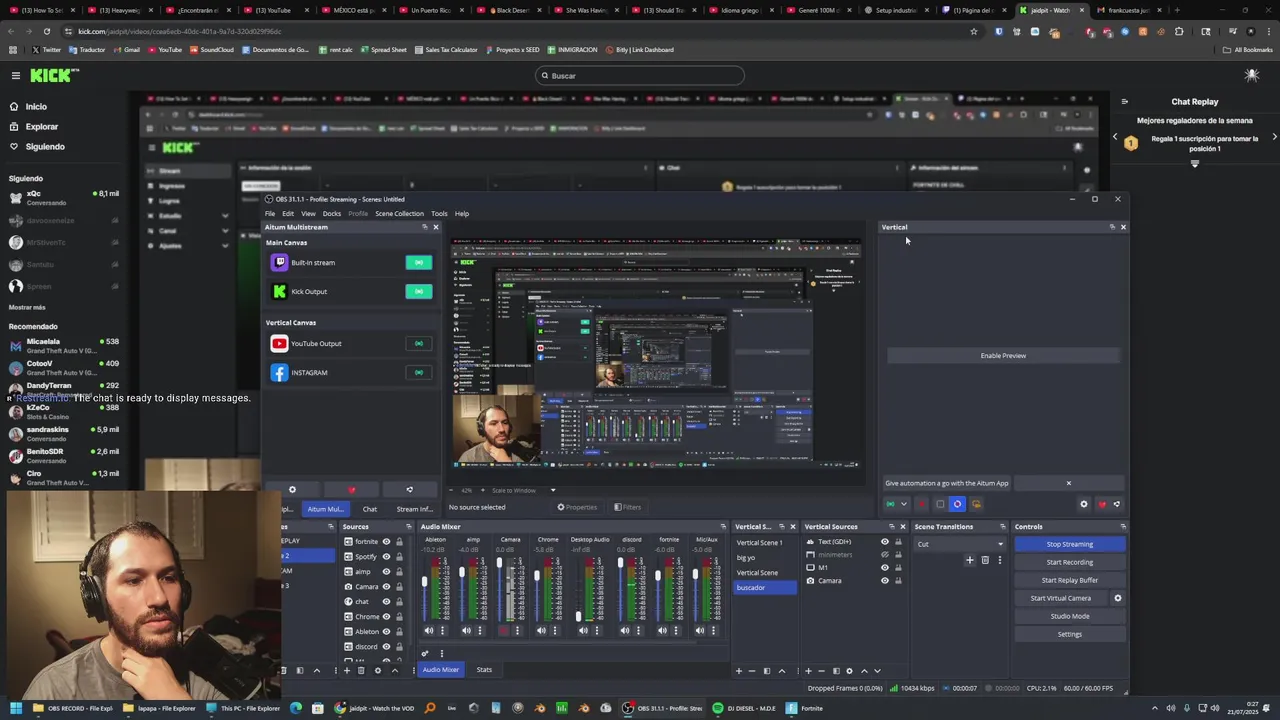The height and width of the screenshot is (720, 1280).
Task: Show the minimeters vertical source
Action: [884, 554]
